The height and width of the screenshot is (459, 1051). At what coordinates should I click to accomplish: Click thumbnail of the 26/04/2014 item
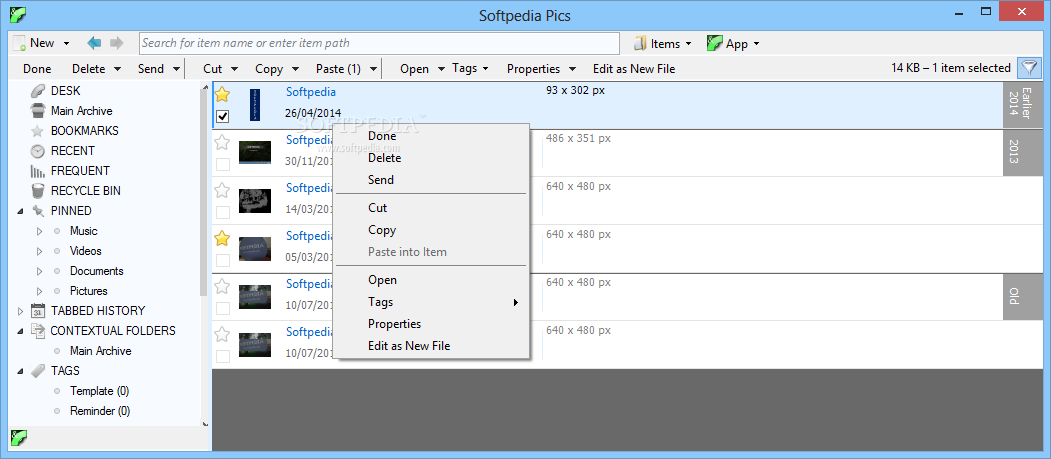255,105
